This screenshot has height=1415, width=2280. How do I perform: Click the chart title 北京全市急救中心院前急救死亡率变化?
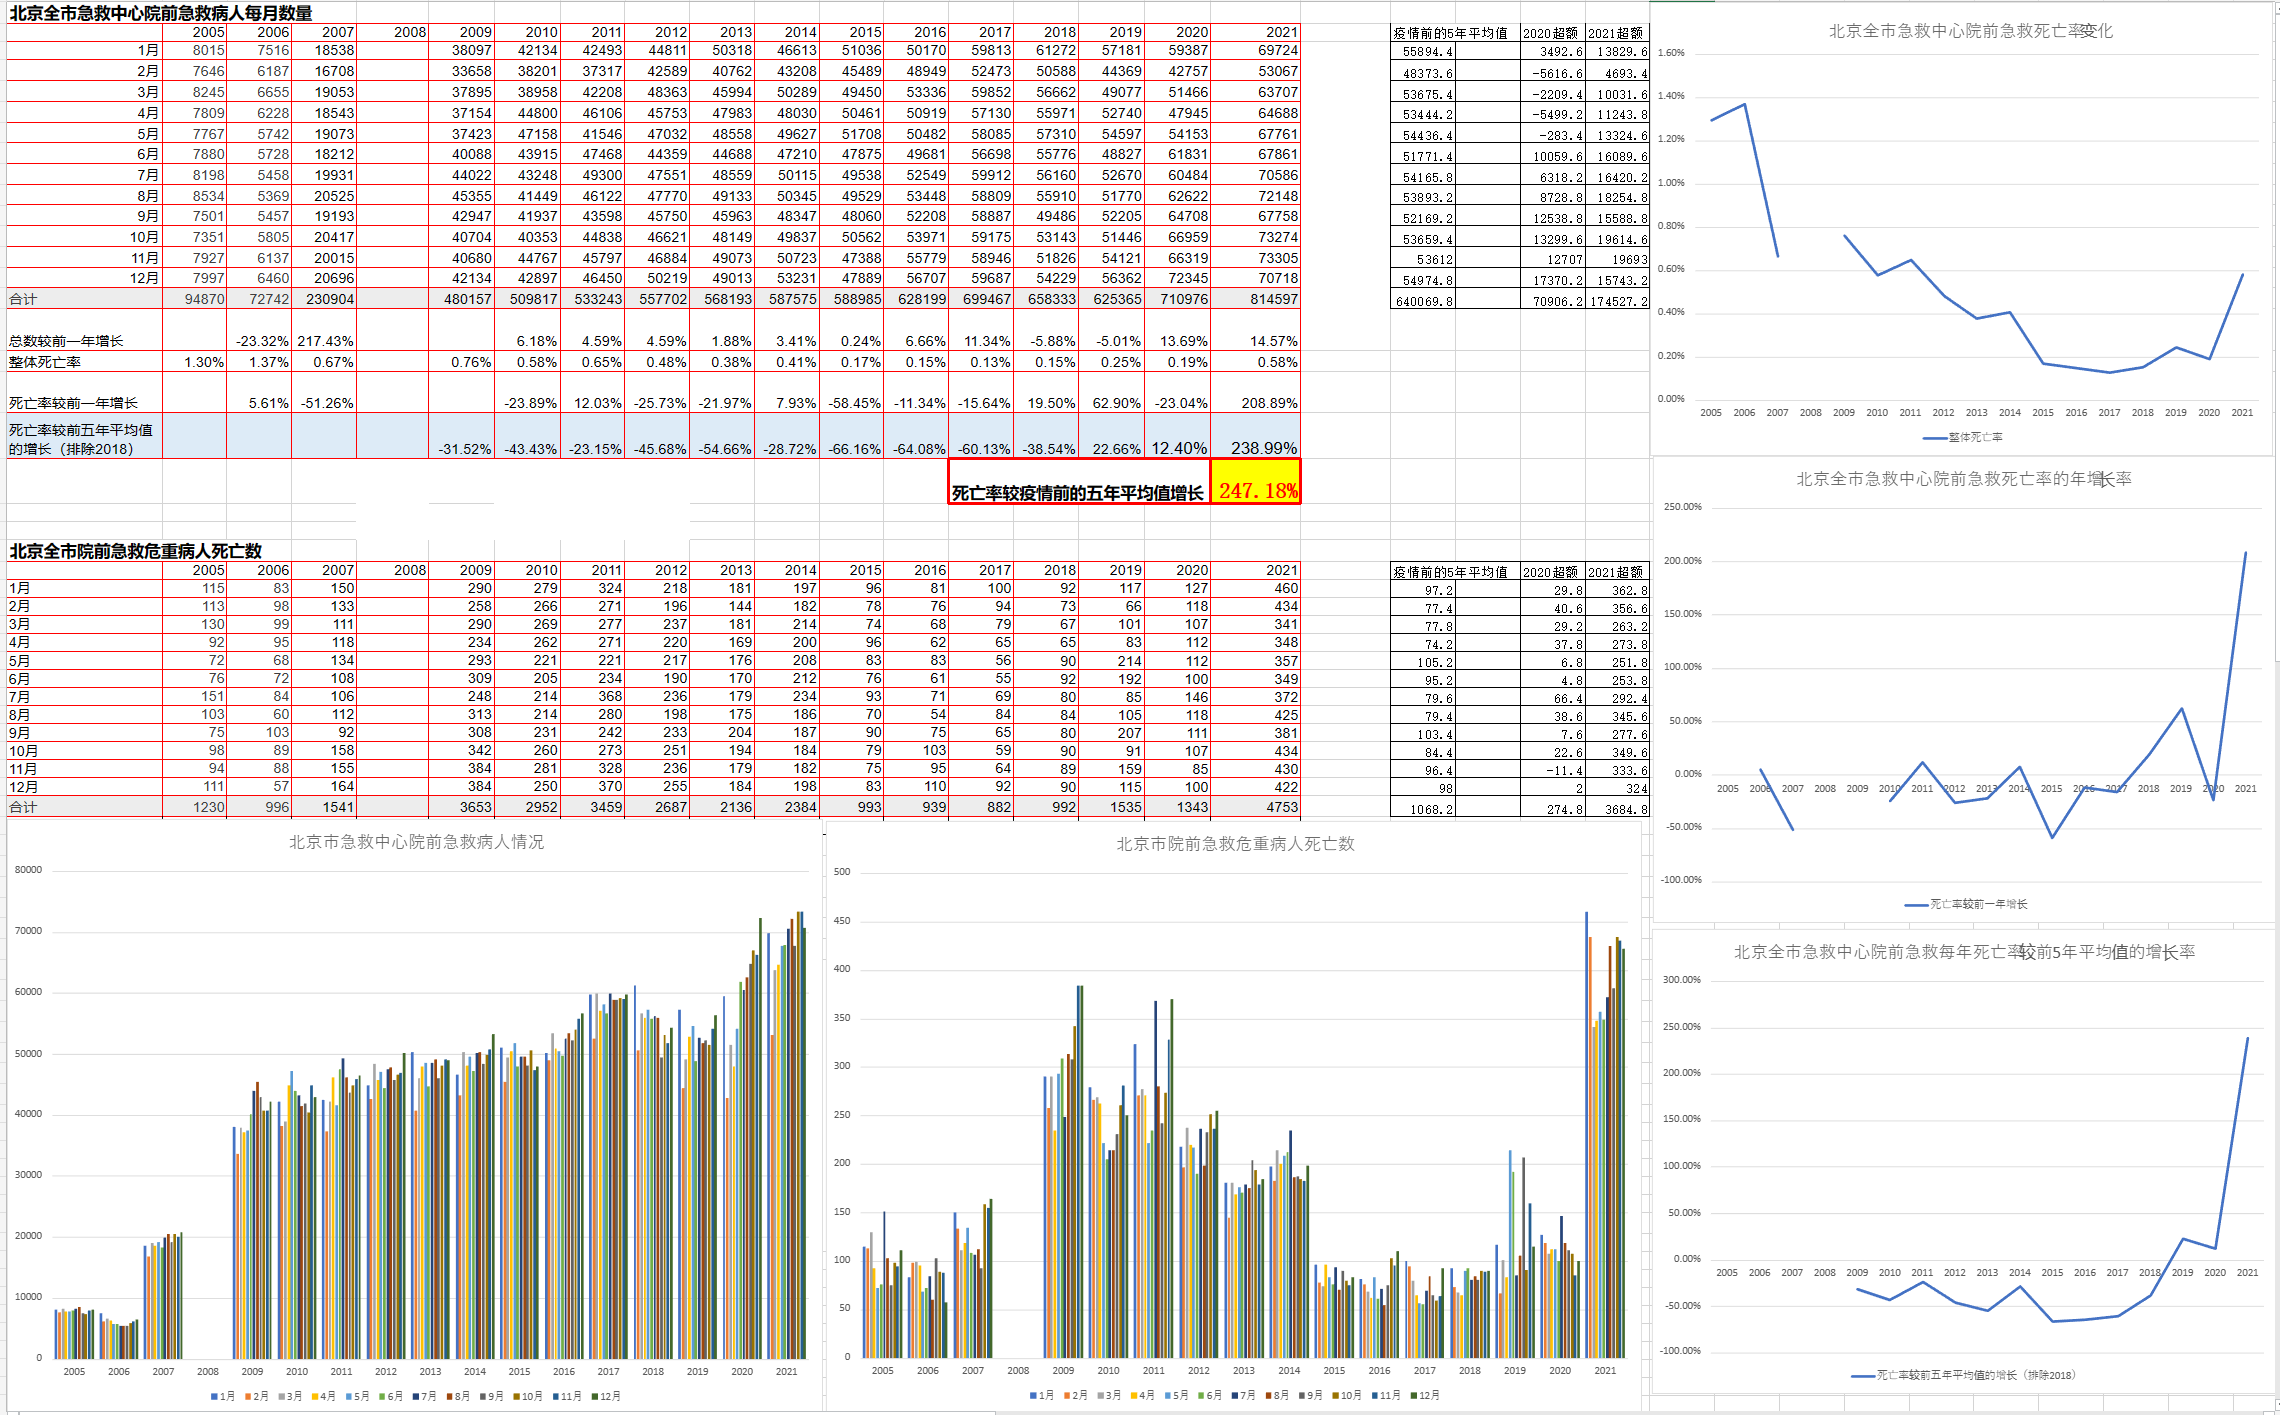coord(1970,31)
